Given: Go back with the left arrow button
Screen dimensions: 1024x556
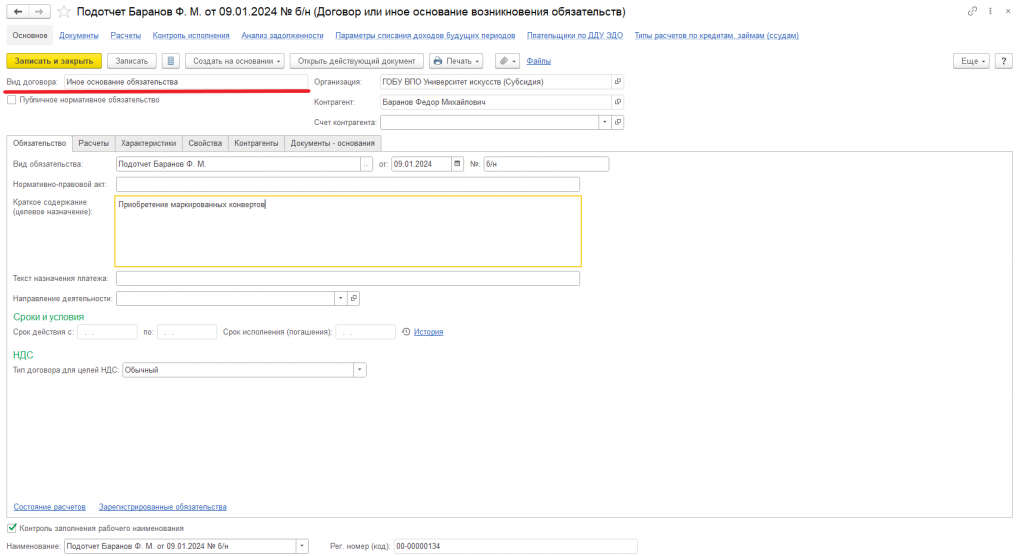Looking at the screenshot, I should 18,12.
